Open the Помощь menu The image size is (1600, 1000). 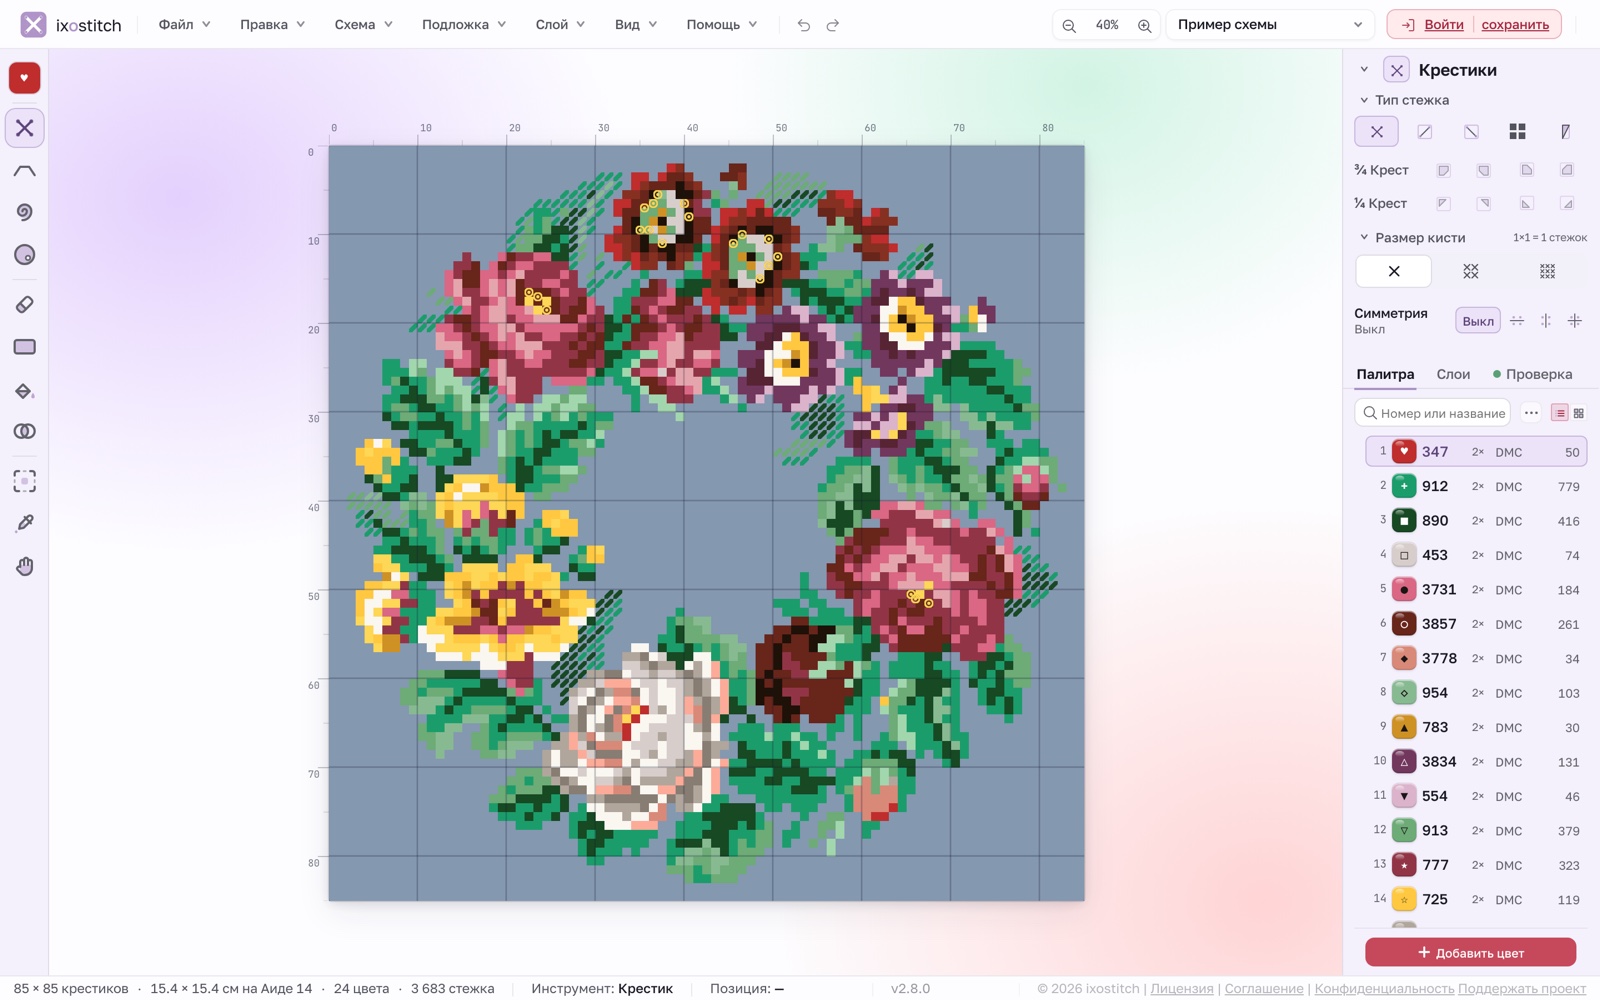[721, 25]
